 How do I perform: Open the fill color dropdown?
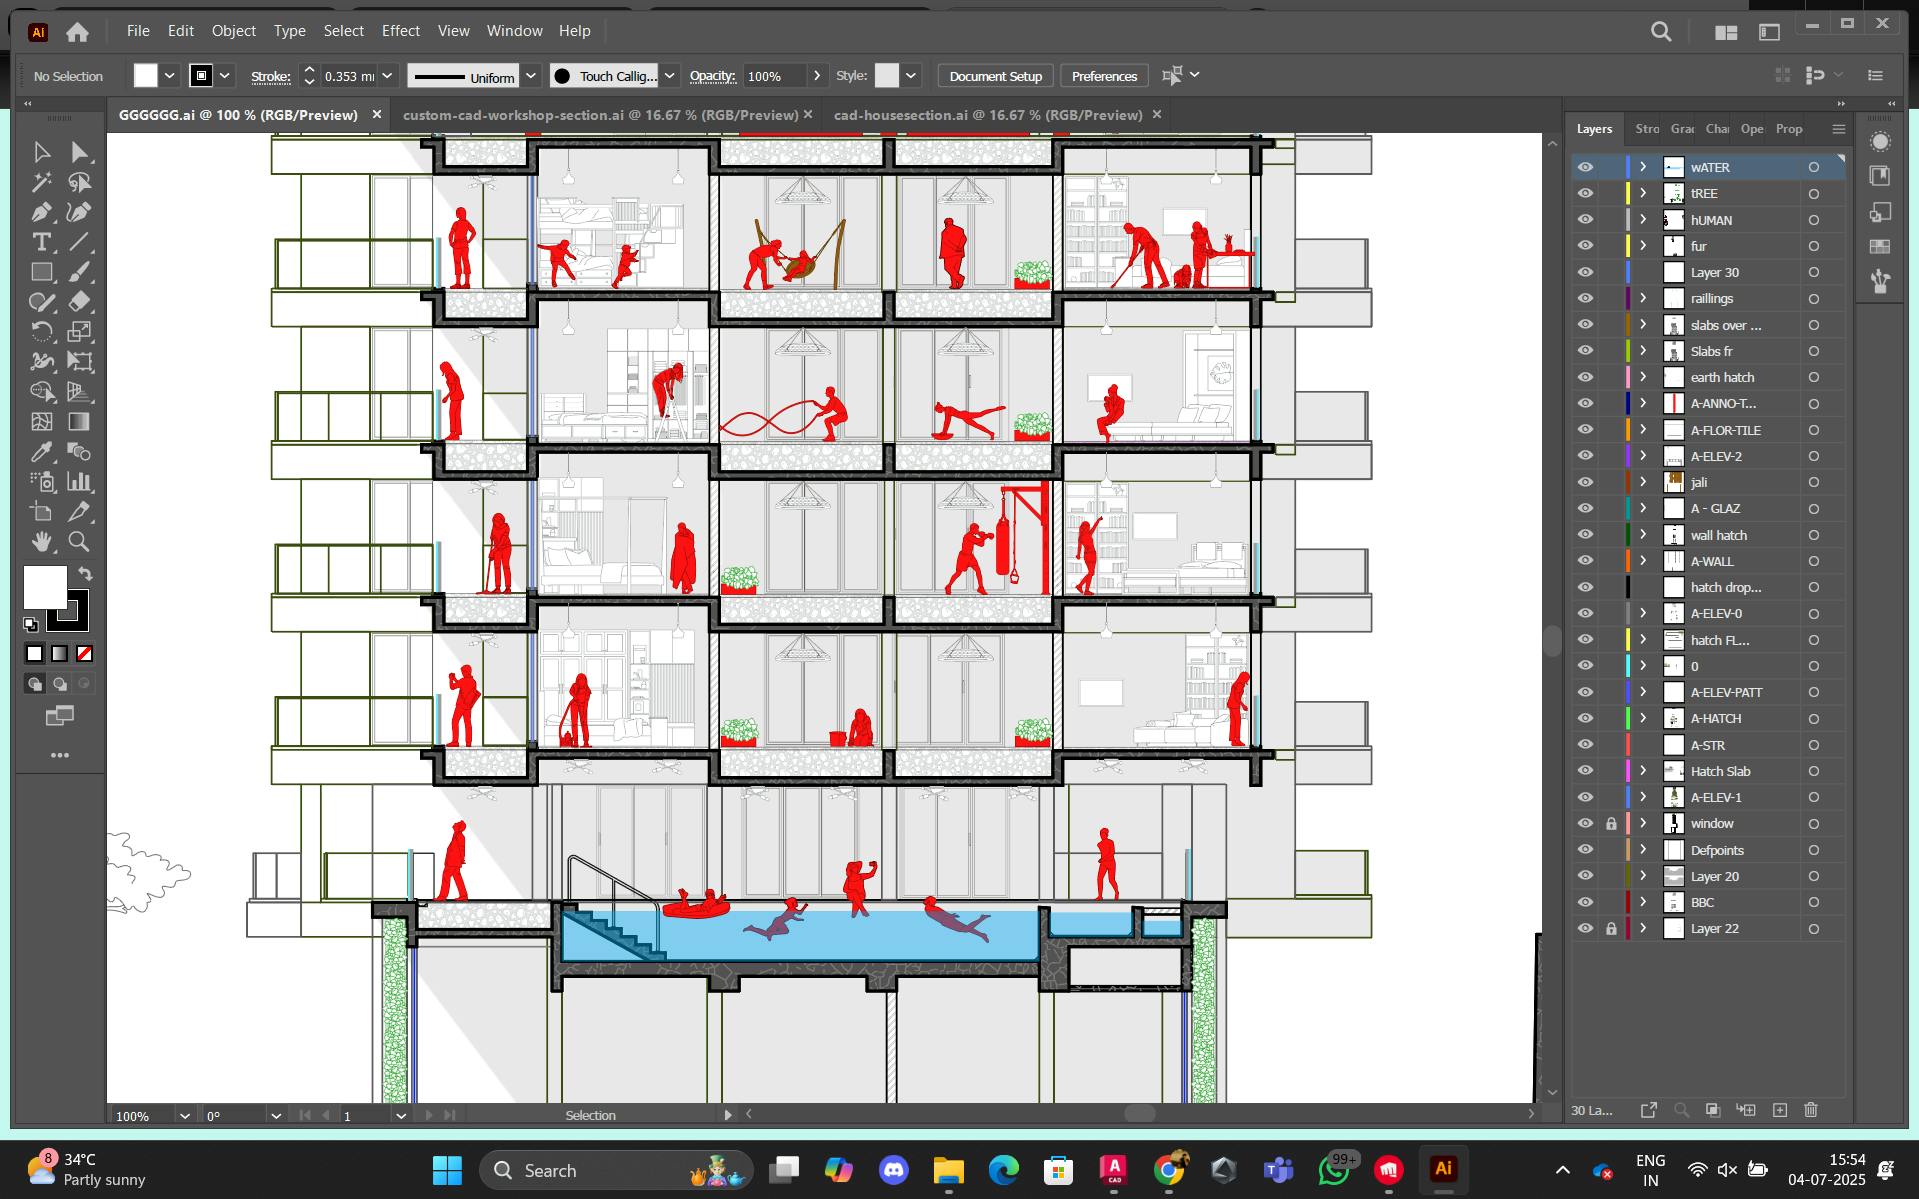(x=170, y=76)
